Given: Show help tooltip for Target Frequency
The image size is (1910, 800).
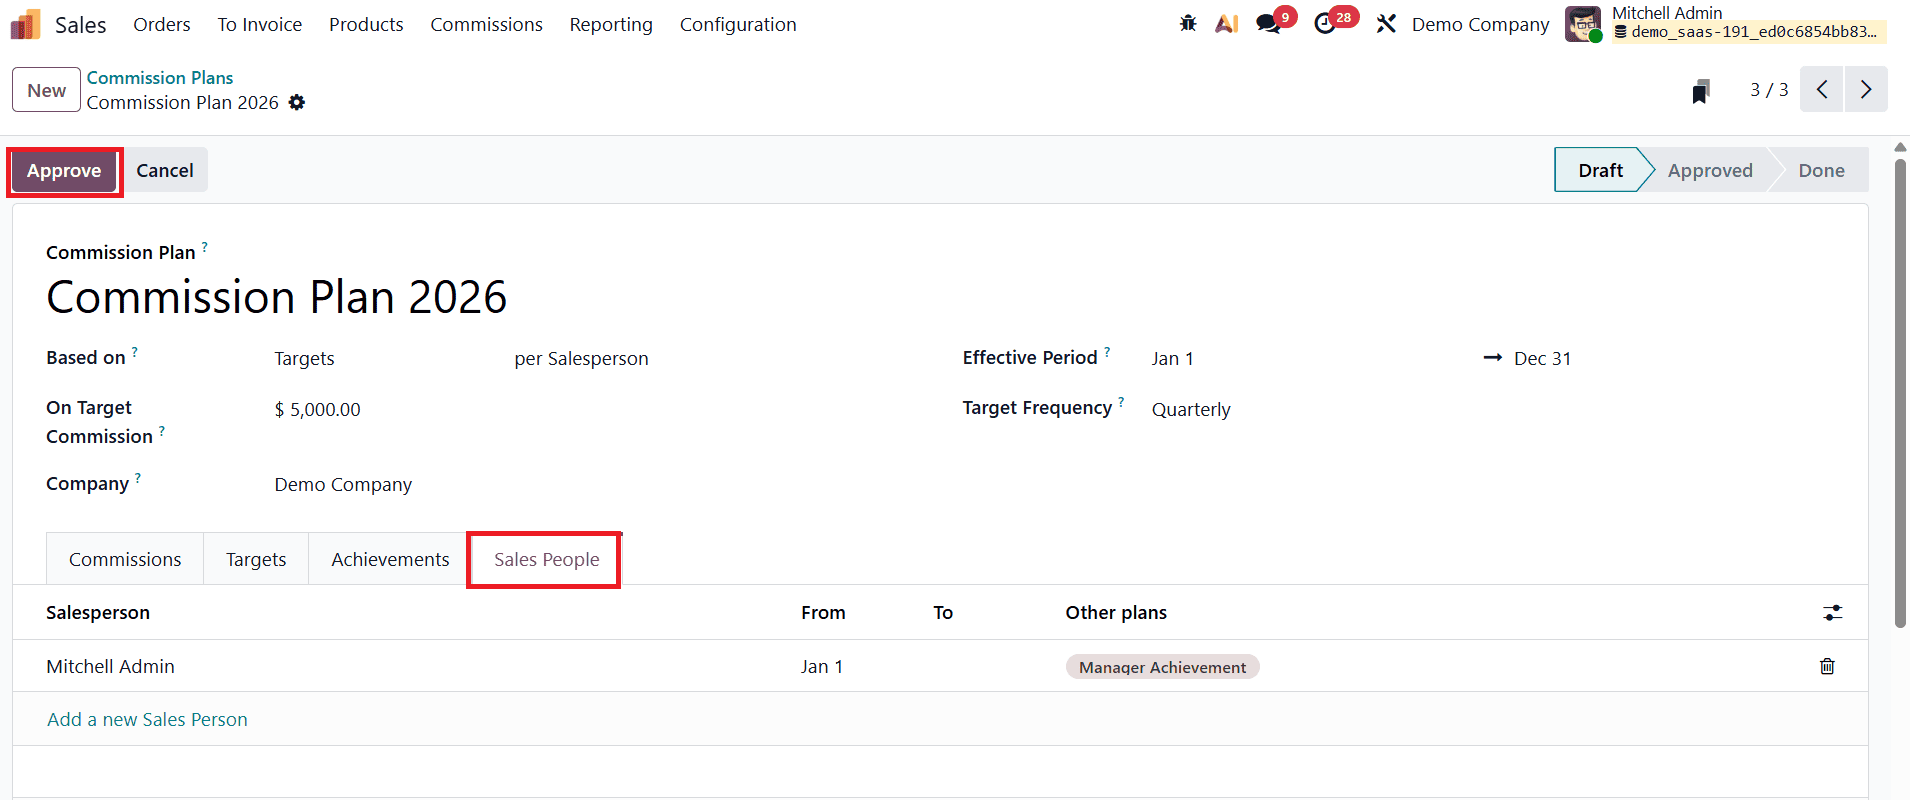Looking at the screenshot, I should pos(1121,401).
